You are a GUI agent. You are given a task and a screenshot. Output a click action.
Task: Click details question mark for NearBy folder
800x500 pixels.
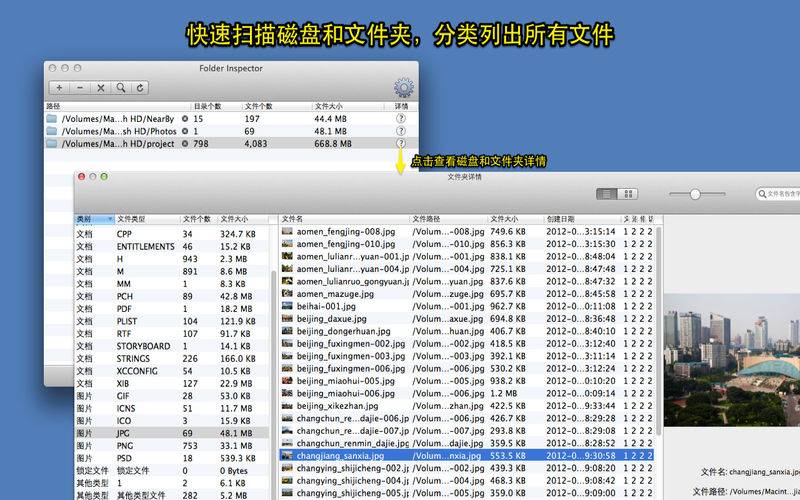(401, 118)
